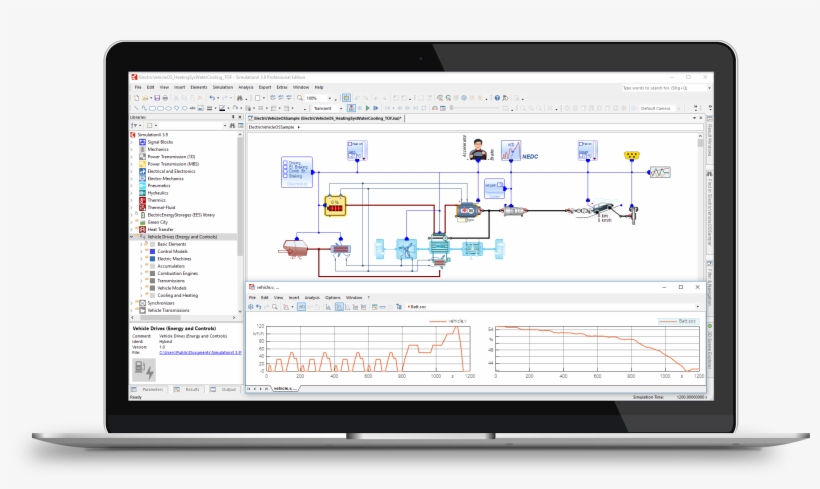
Task: Switch to the Output tab
Action: point(224,390)
